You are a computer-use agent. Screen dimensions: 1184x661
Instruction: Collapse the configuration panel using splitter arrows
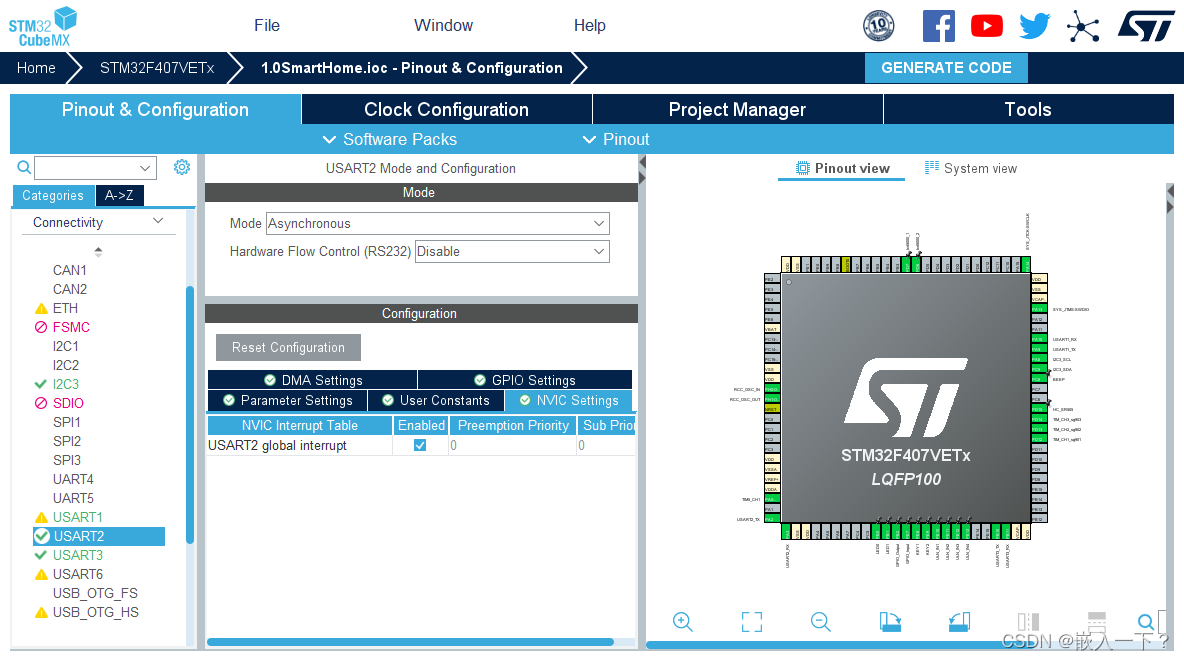click(x=643, y=170)
